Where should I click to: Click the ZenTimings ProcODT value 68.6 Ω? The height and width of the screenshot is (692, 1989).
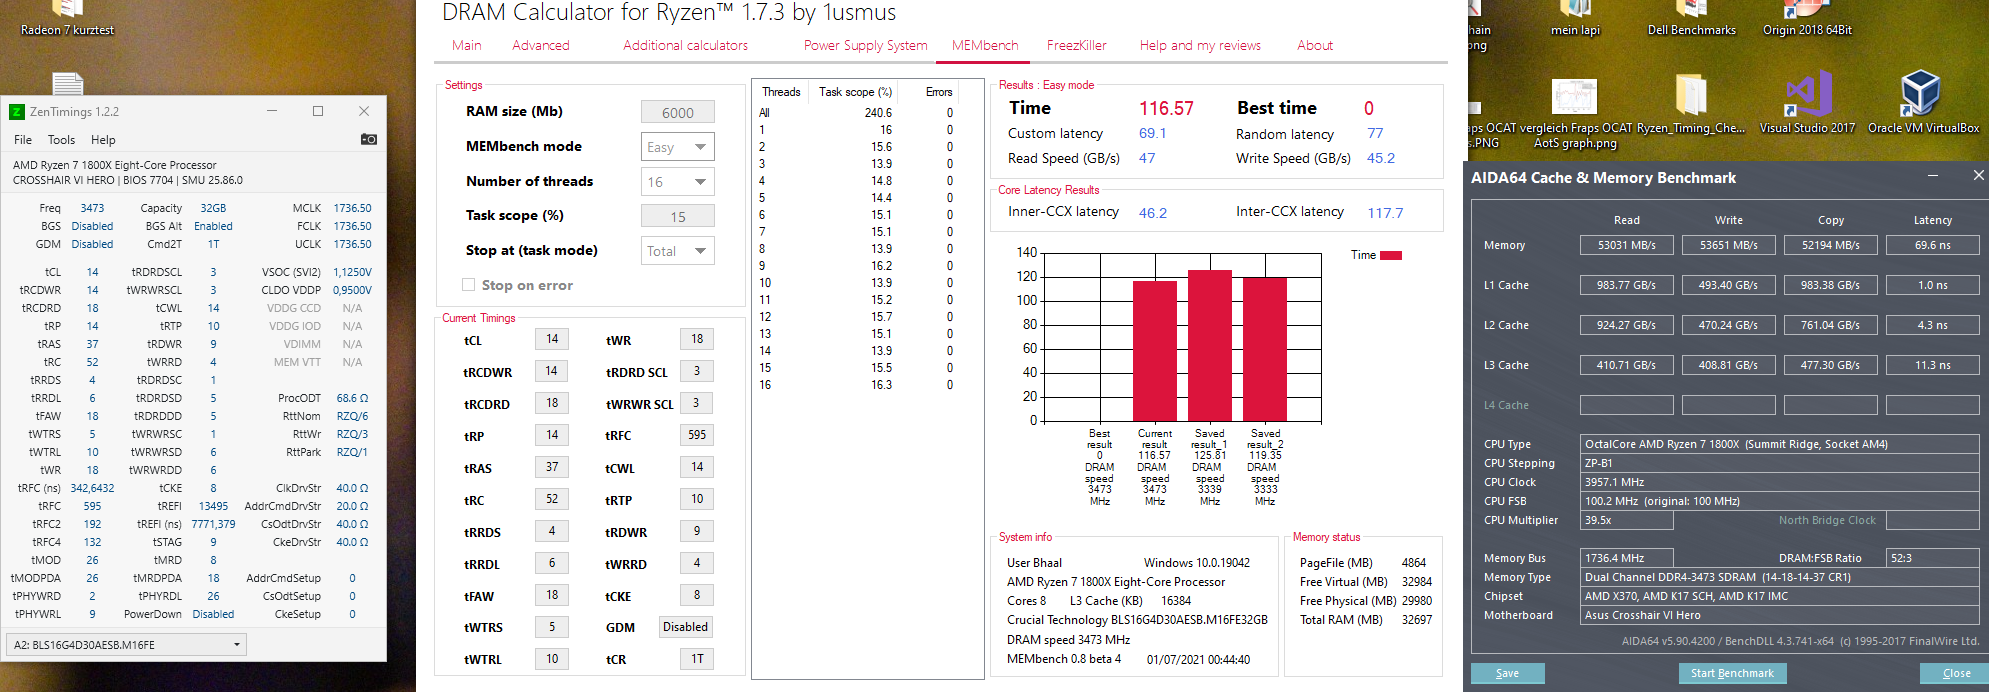[x=352, y=398]
